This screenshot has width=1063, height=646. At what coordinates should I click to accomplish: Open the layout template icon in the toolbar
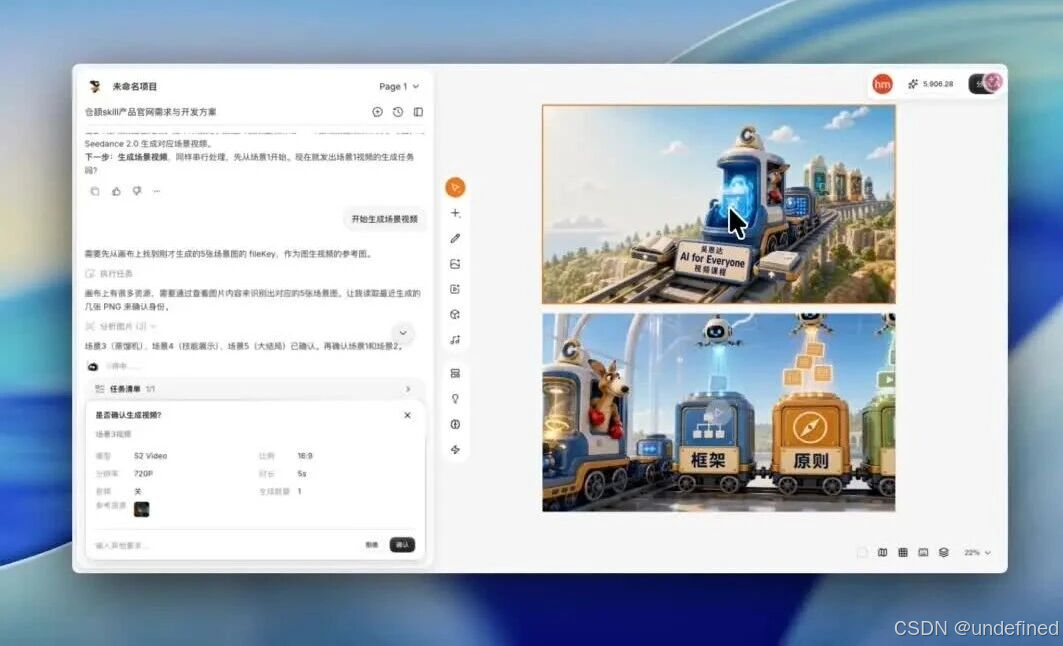pos(456,374)
